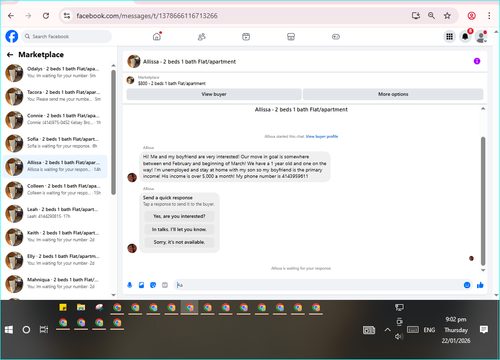Click the voice clip microphone icon
This screenshot has width=500, height=360.
[130, 285]
